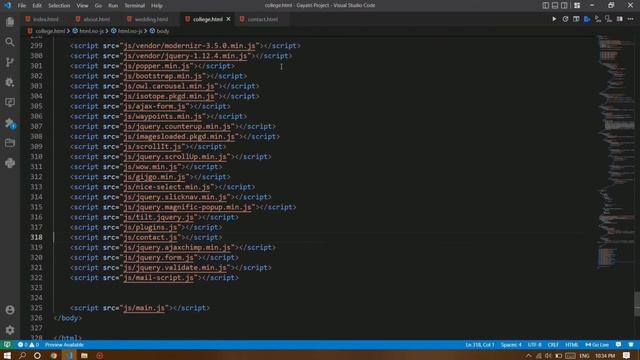640x360 pixels.
Task: Open the Terminal menu
Action: (135, 6)
